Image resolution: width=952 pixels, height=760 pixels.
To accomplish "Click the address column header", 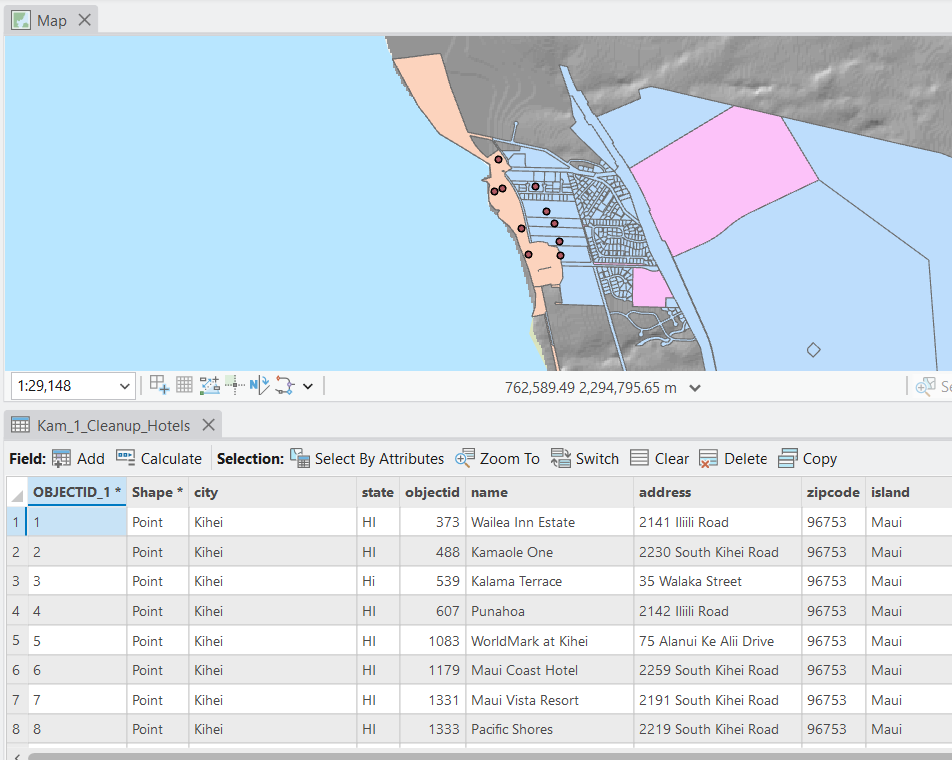I will (717, 492).
